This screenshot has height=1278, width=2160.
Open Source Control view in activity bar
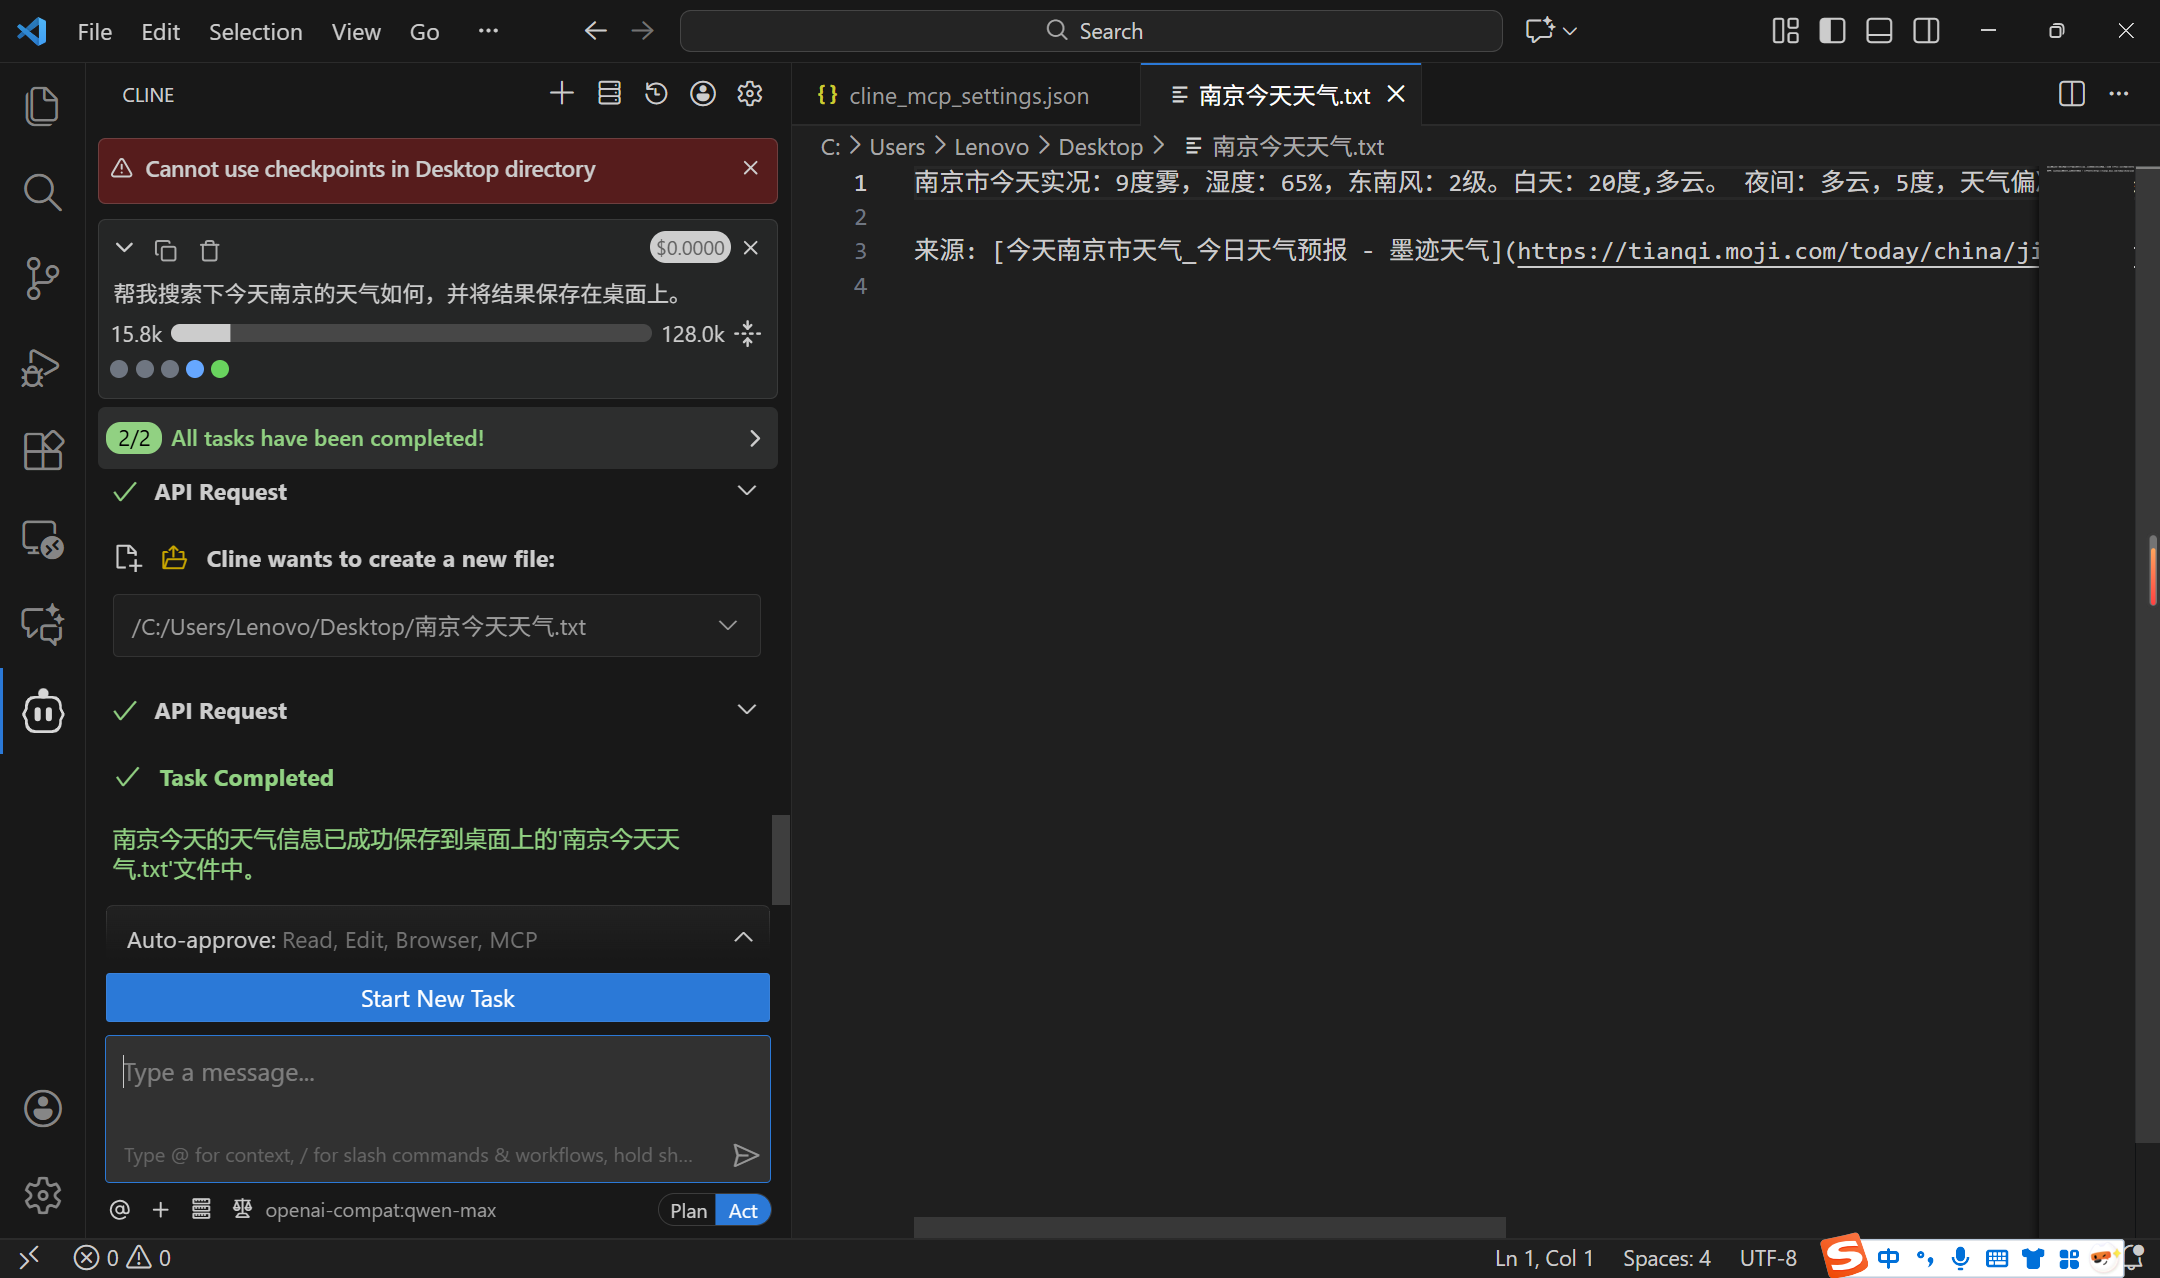tap(42, 278)
